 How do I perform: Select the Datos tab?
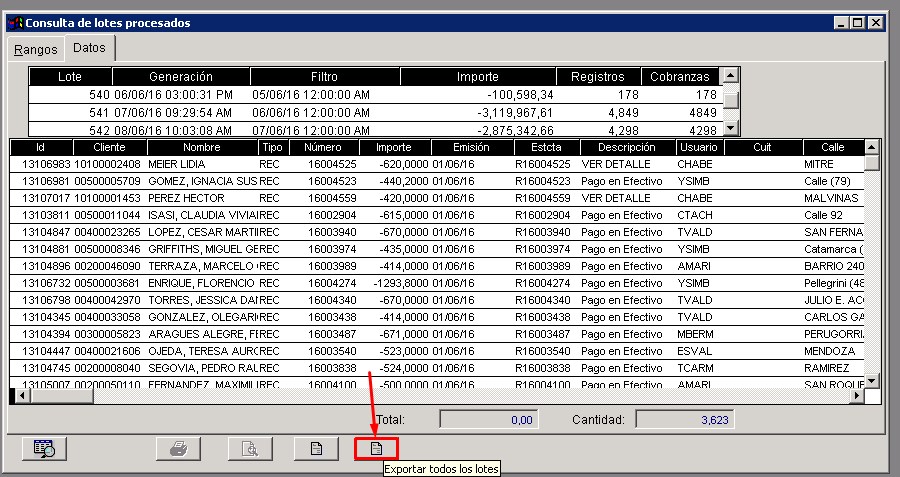(x=90, y=48)
